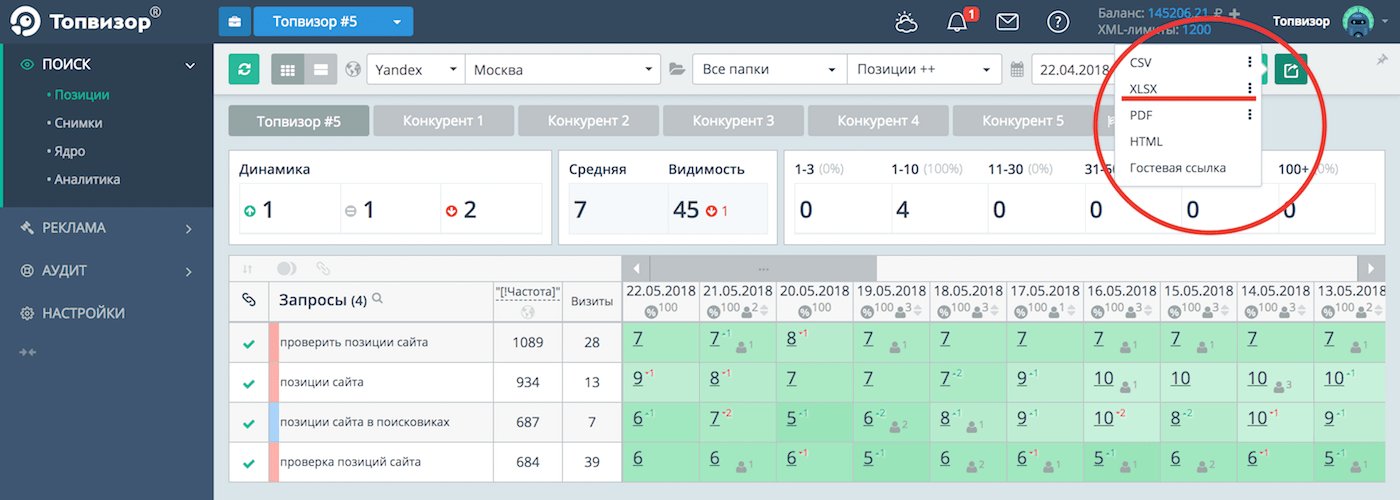Screen dimensions: 1400x500
Task: Click the link icon in table header
Action: tap(249, 299)
